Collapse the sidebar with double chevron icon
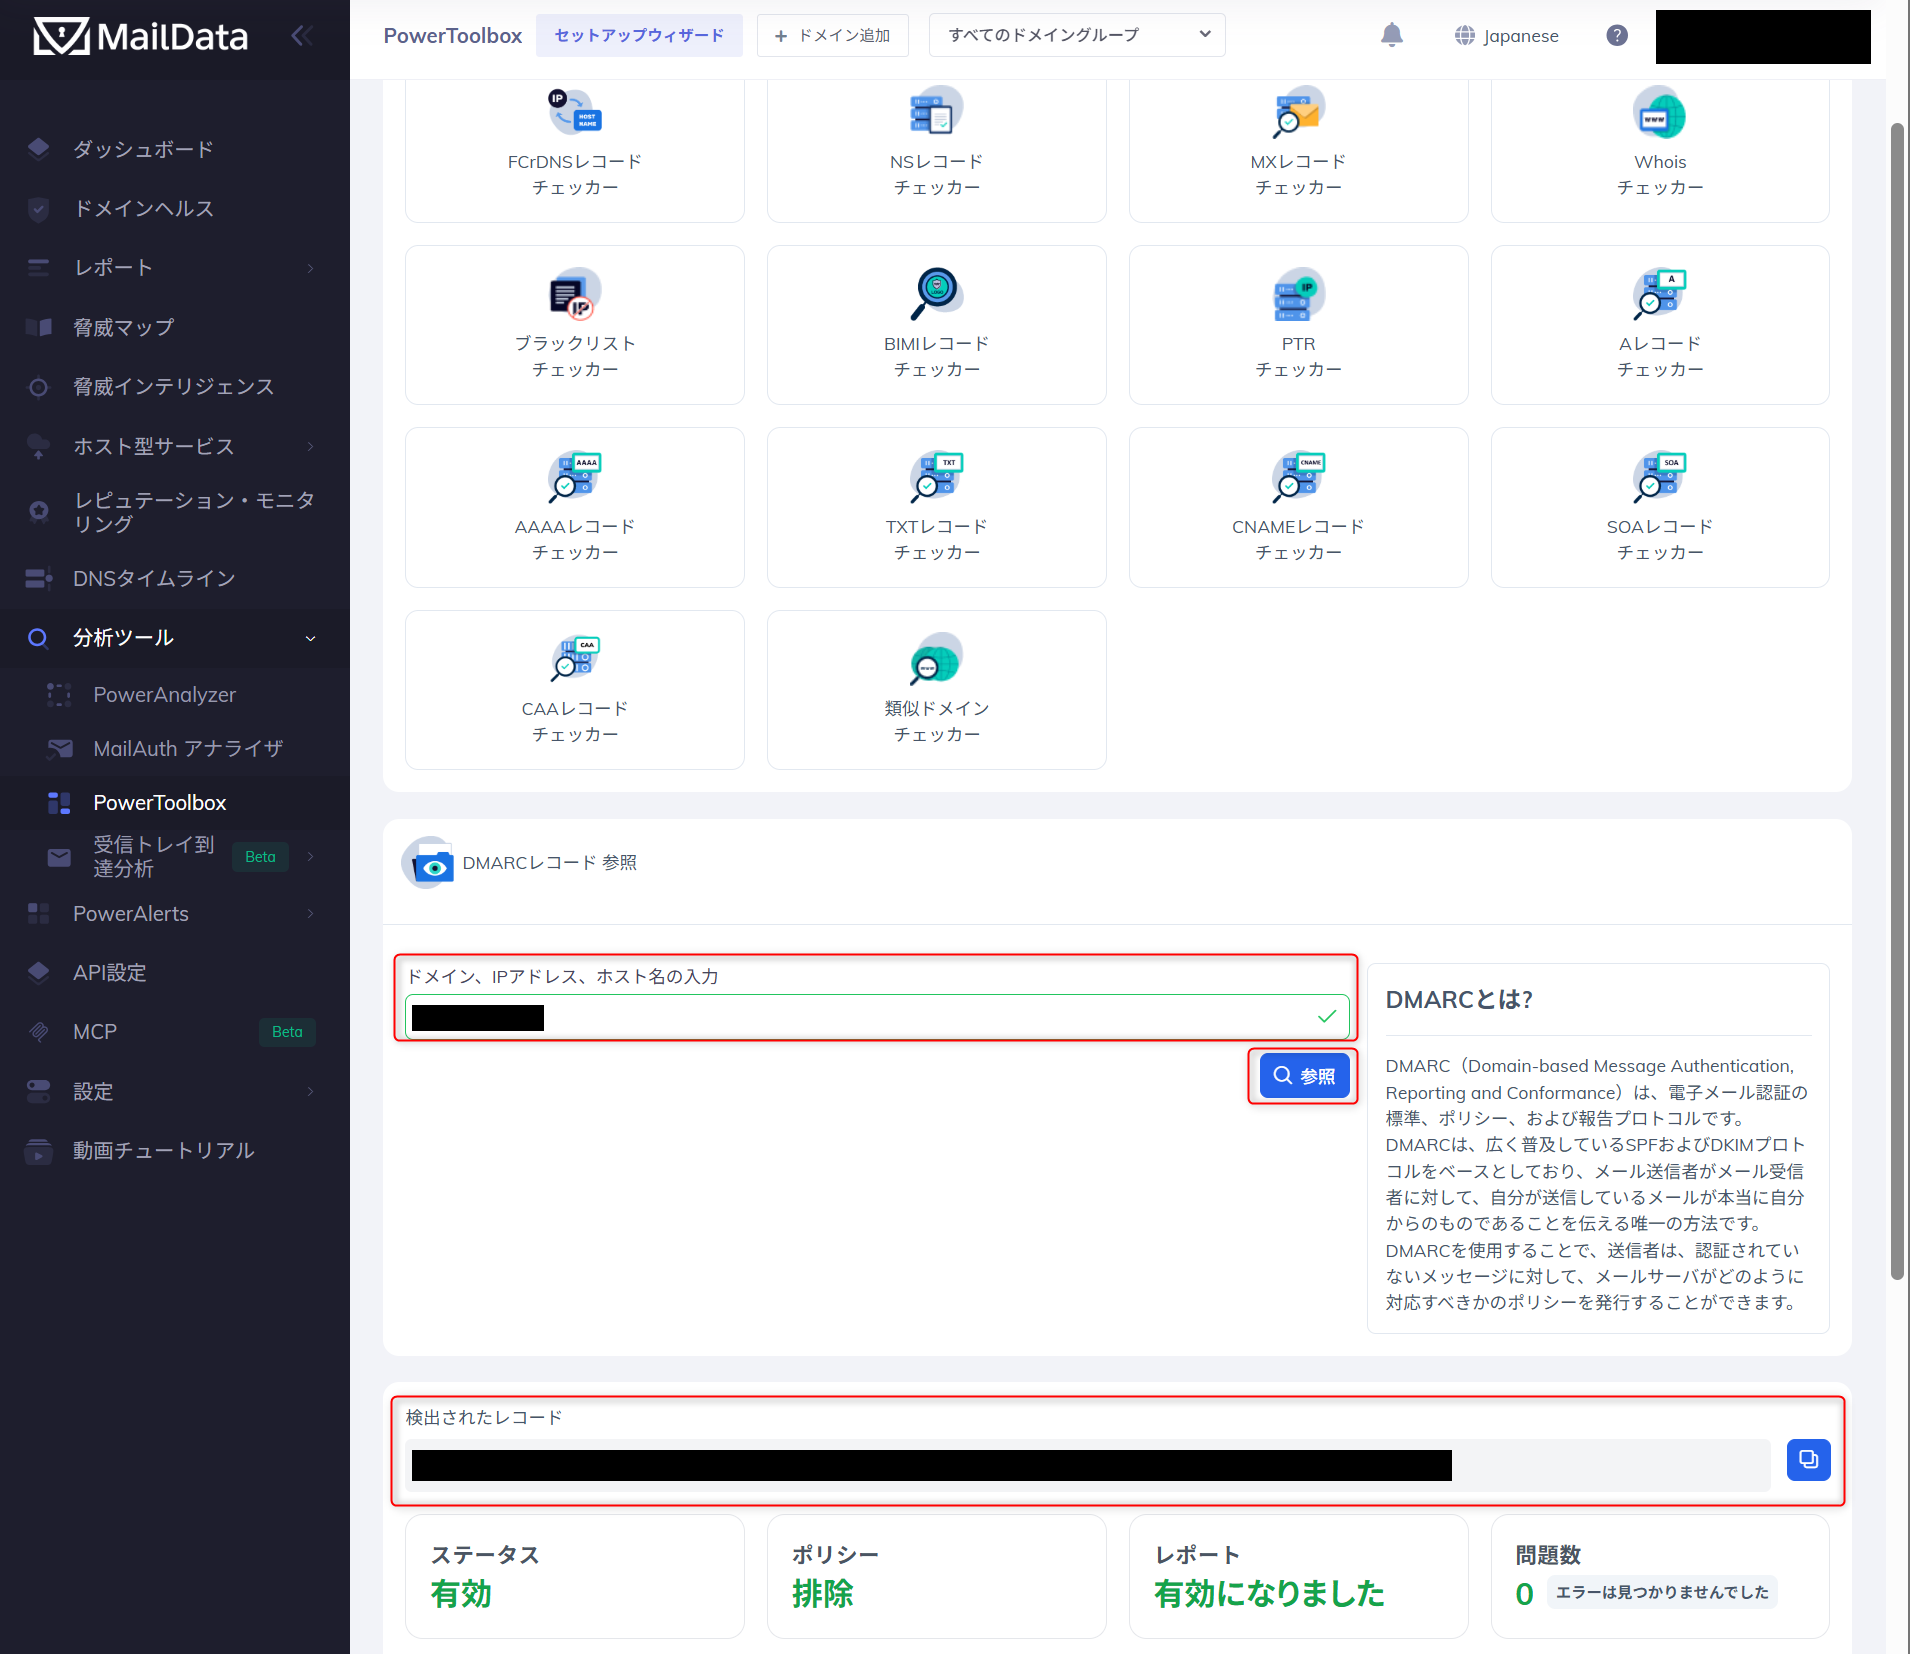The width and height of the screenshot is (1910, 1654). click(302, 36)
